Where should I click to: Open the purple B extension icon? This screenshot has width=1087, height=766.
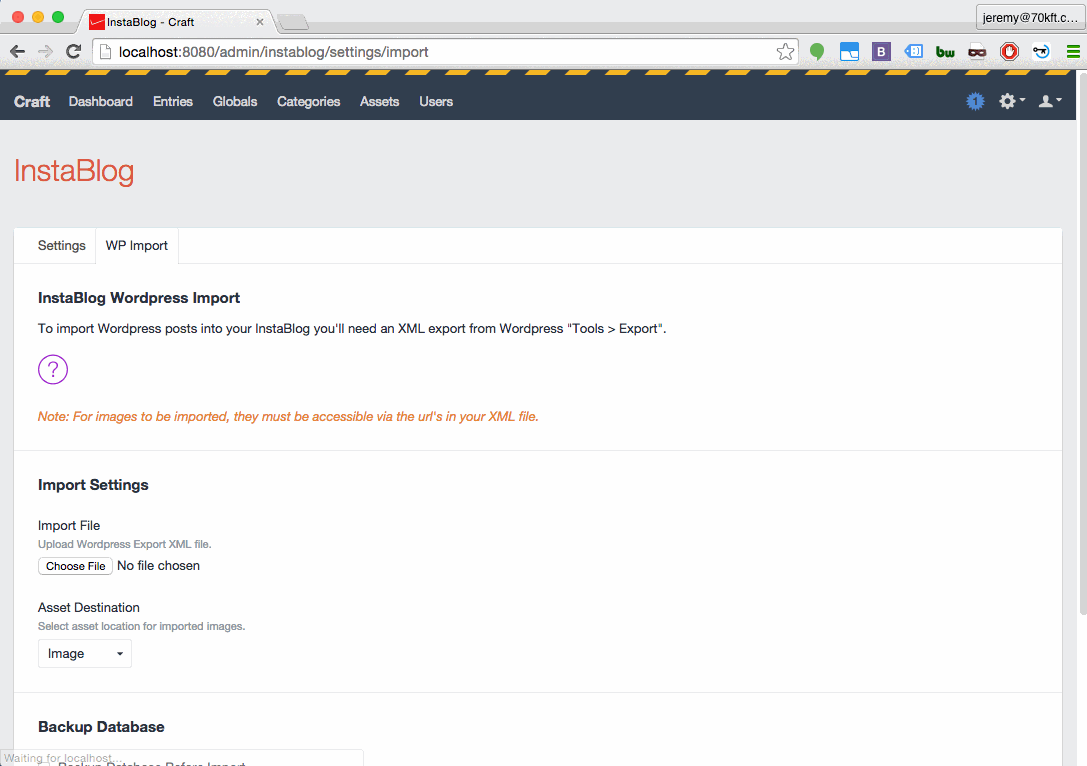pyautogui.click(x=881, y=51)
